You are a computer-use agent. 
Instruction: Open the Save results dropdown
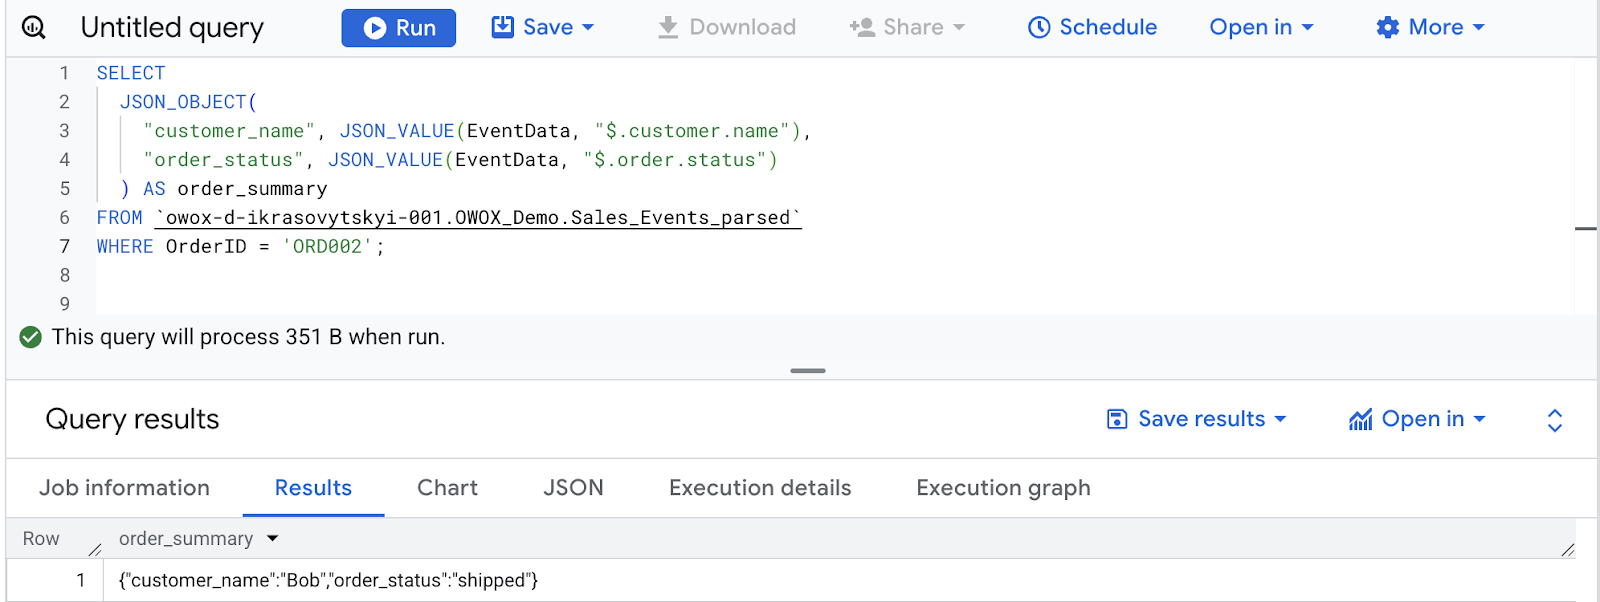[1197, 419]
